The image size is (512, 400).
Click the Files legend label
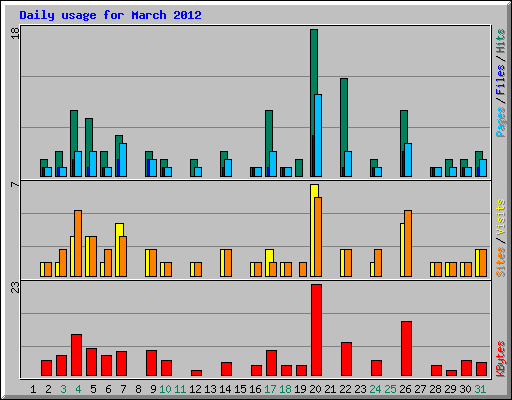tap(500, 80)
